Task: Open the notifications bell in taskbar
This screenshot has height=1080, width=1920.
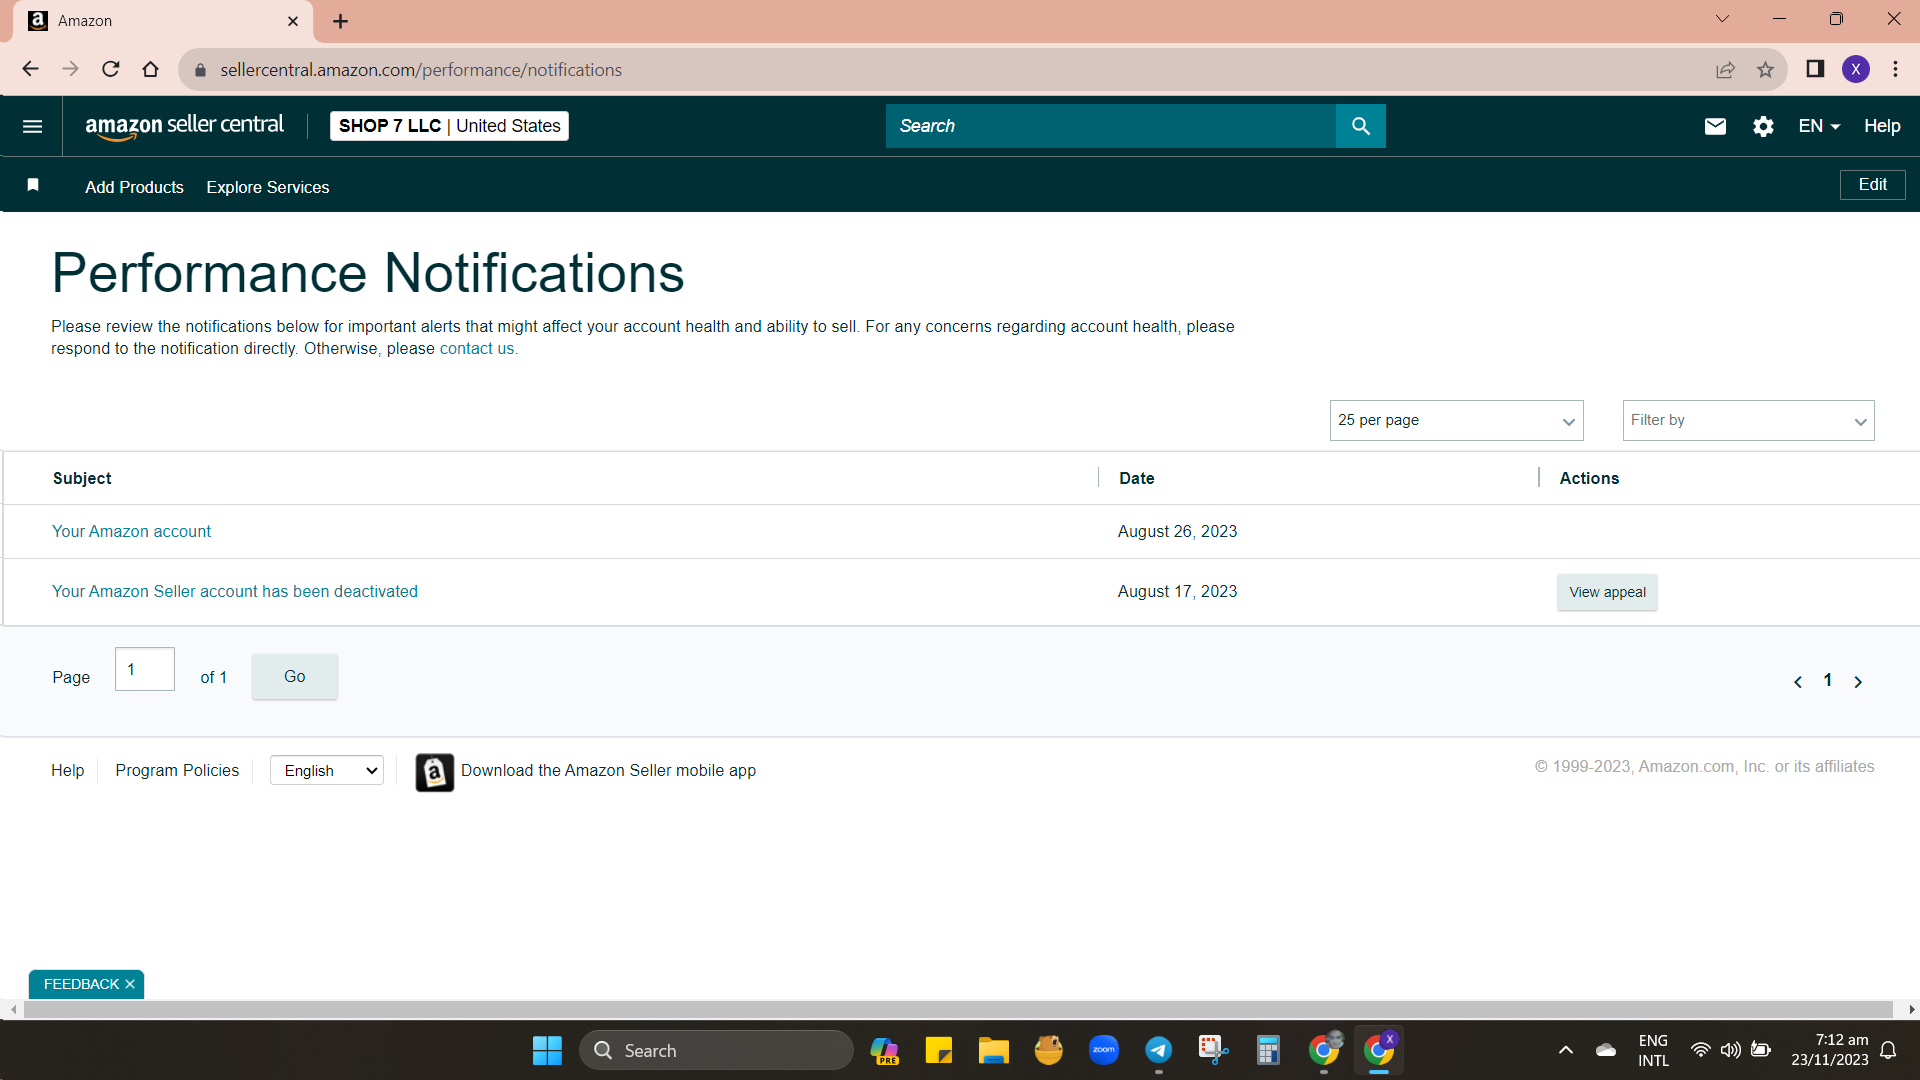Action: pyautogui.click(x=1888, y=1051)
